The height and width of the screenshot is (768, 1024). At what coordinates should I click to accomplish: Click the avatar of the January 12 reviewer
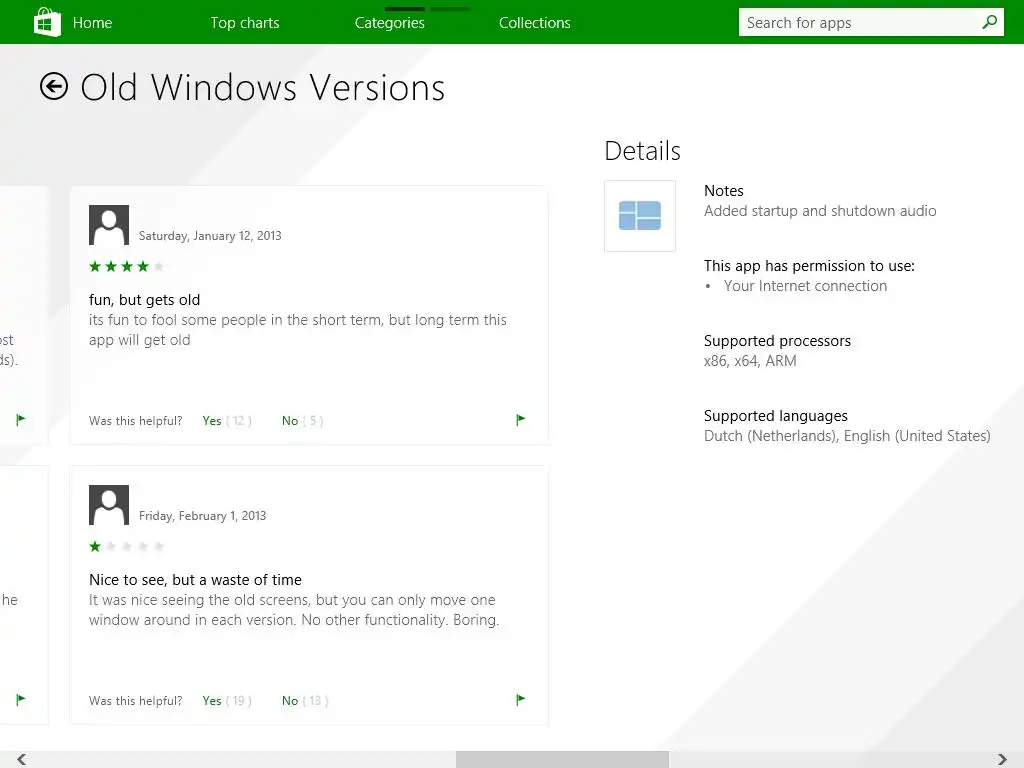109,225
